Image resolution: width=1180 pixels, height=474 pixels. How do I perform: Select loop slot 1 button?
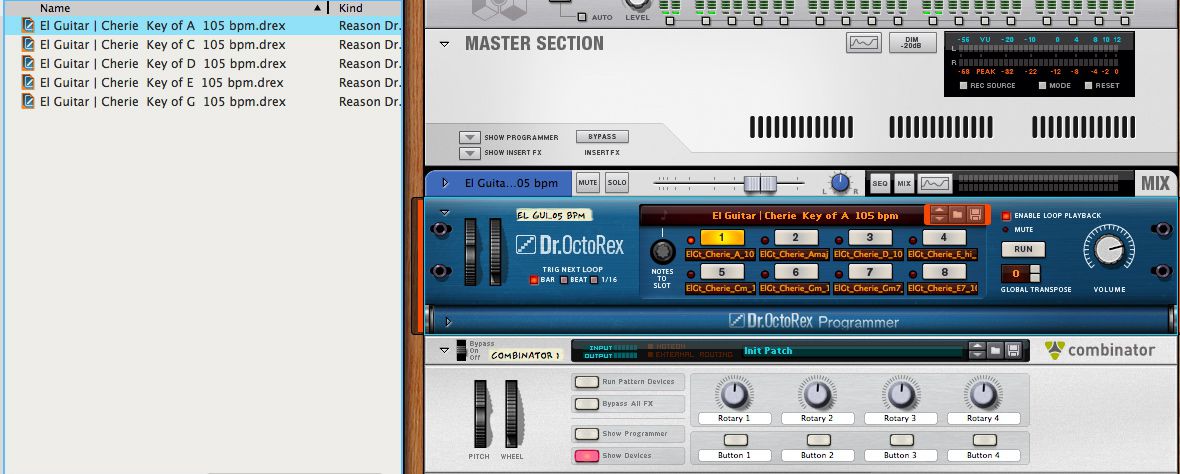coord(722,238)
